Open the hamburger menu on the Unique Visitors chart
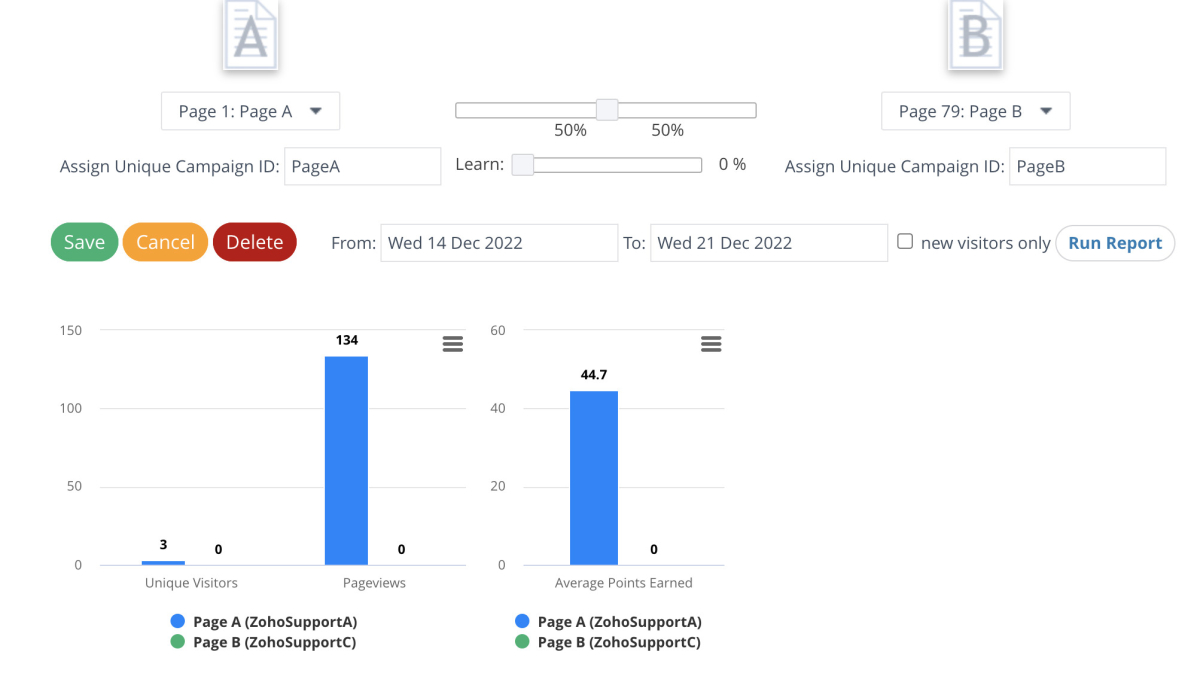This screenshot has width=1200, height=676. pyautogui.click(x=453, y=343)
